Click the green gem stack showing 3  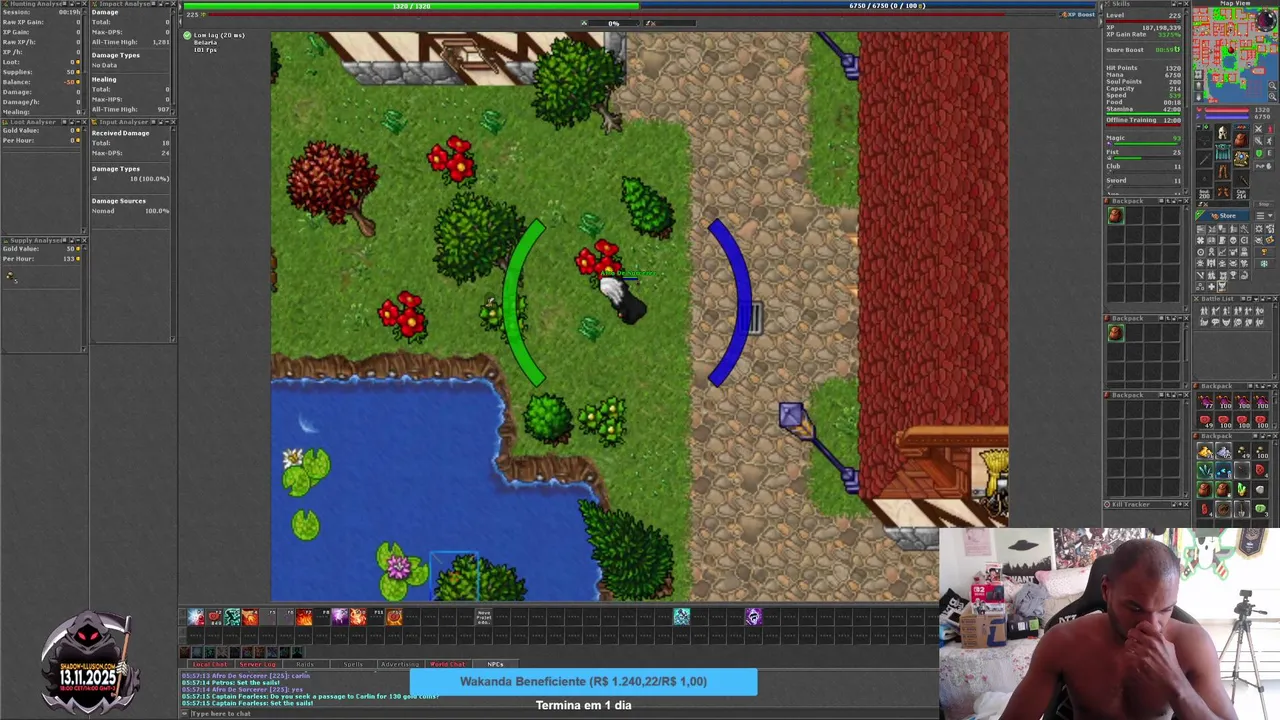1261,509
